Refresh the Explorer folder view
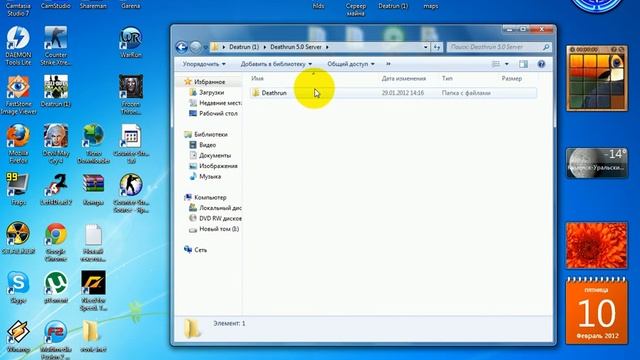 437,47
